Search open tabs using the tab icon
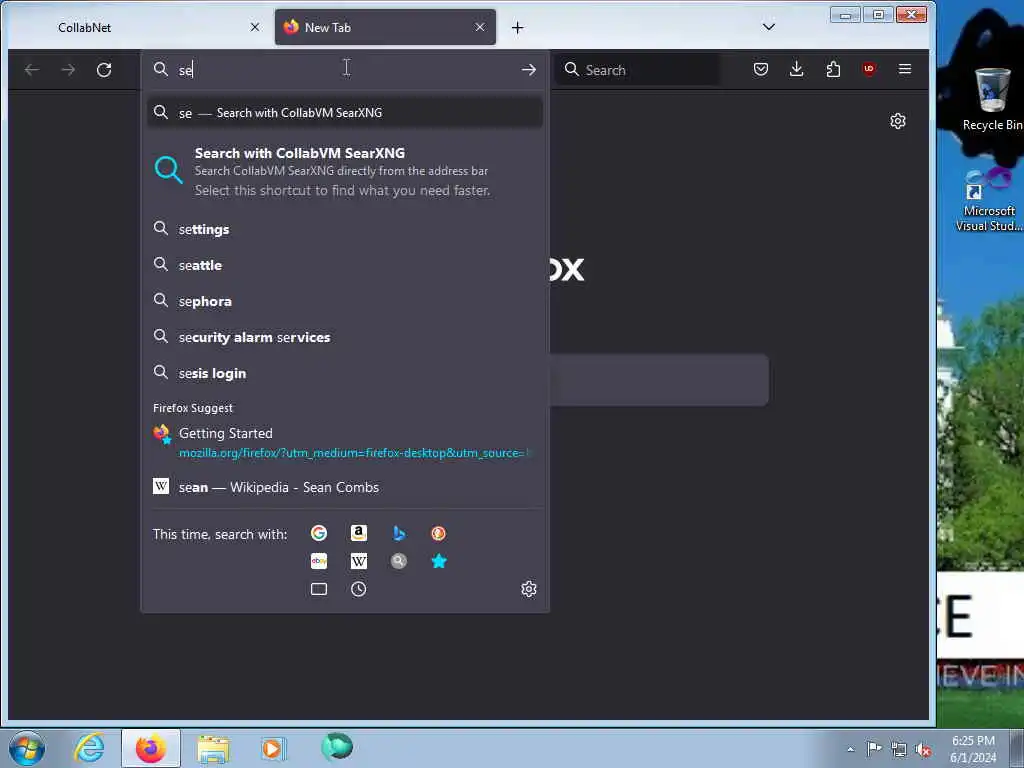 point(319,589)
